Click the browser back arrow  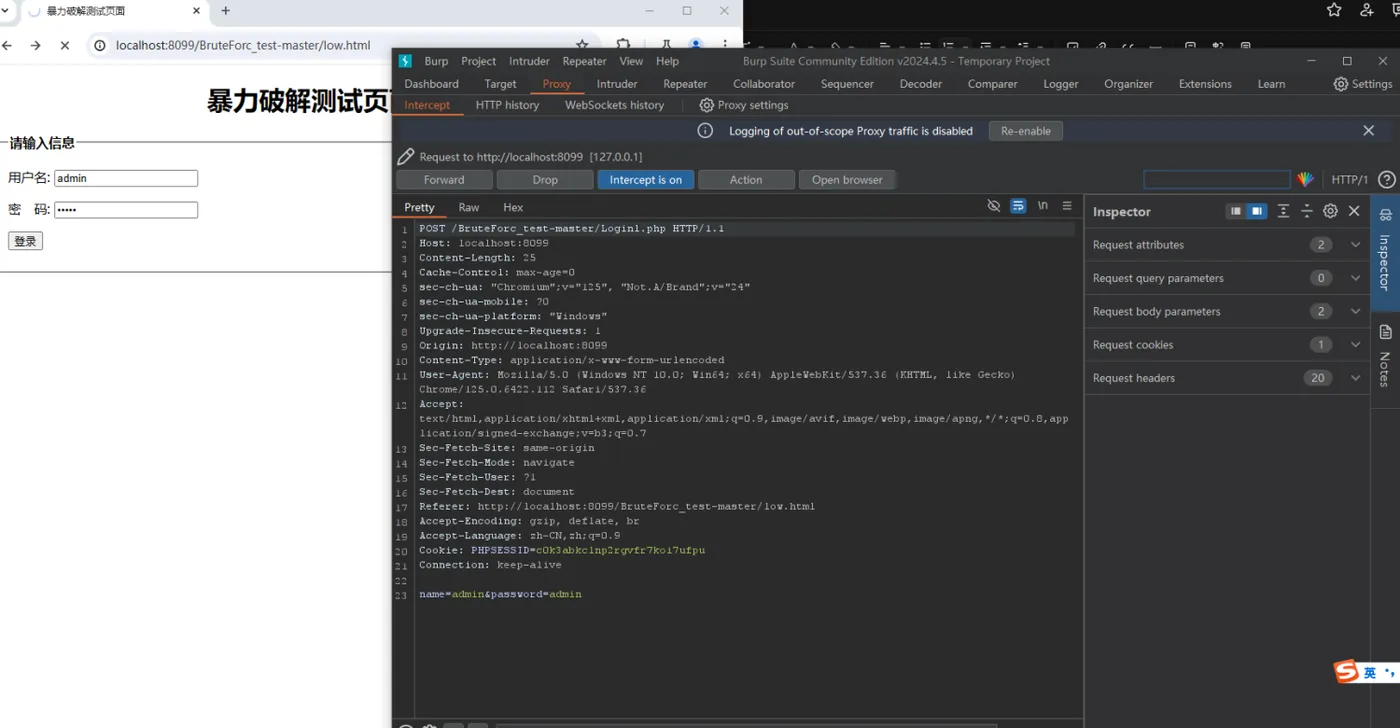point(8,45)
